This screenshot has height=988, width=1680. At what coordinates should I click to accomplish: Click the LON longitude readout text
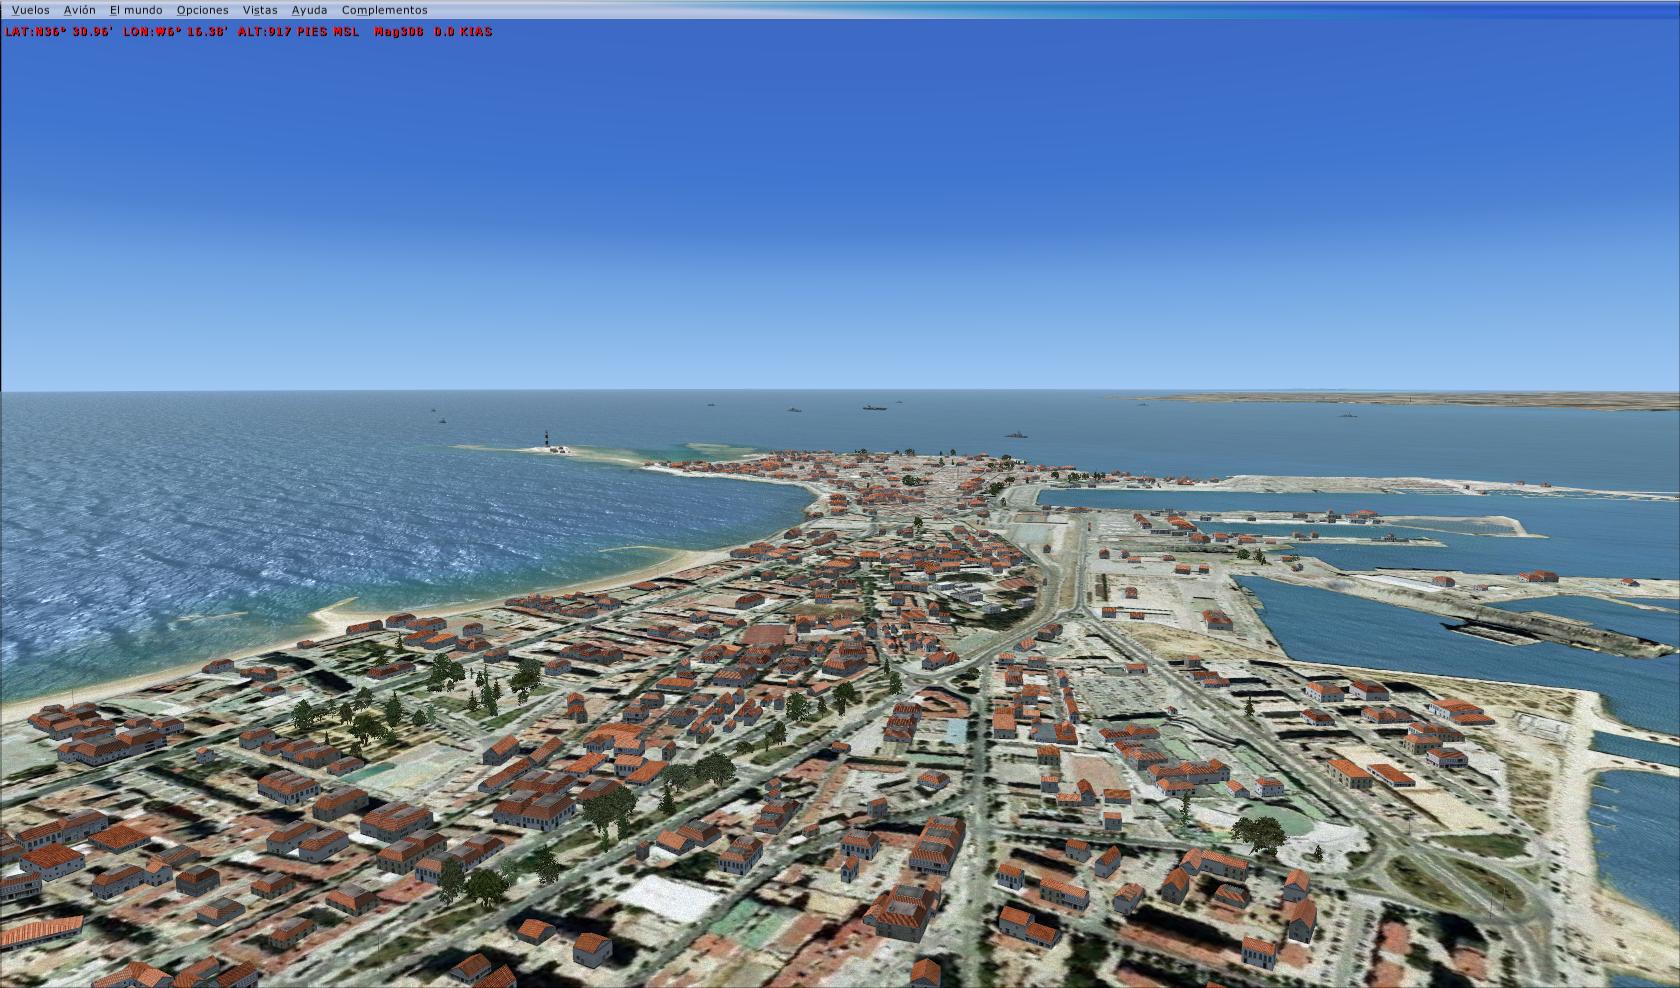click(175, 32)
